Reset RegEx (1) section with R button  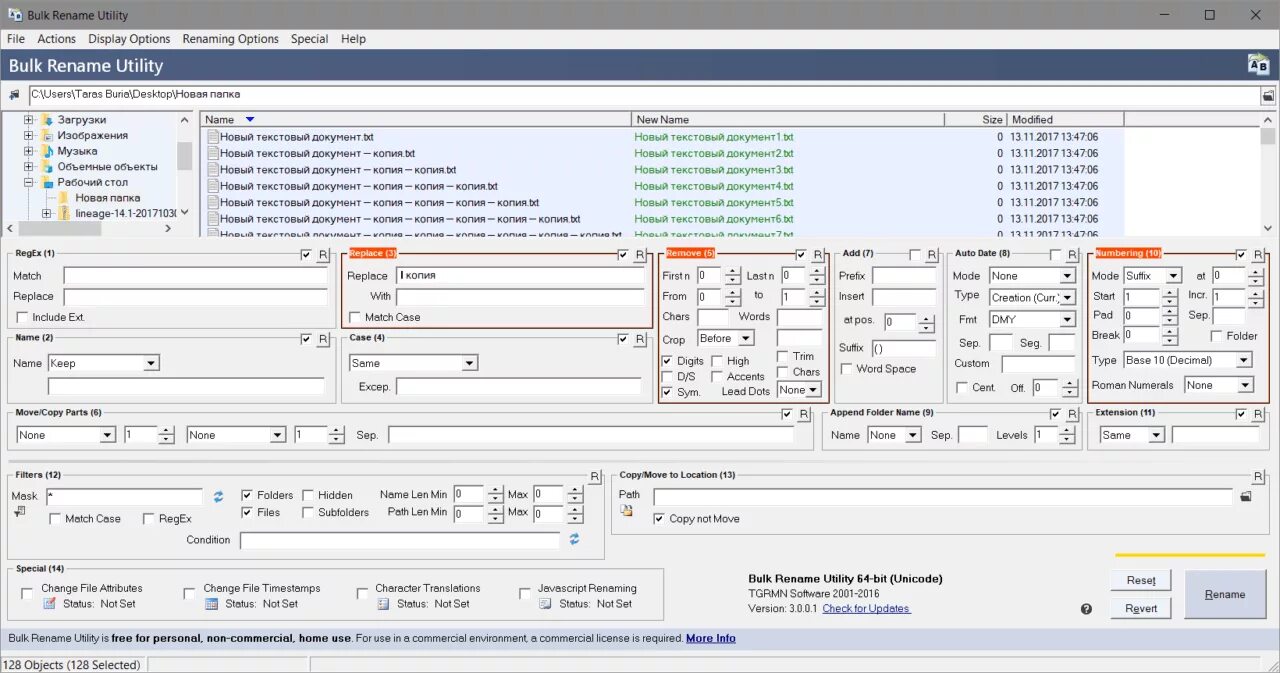(x=323, y=255)
